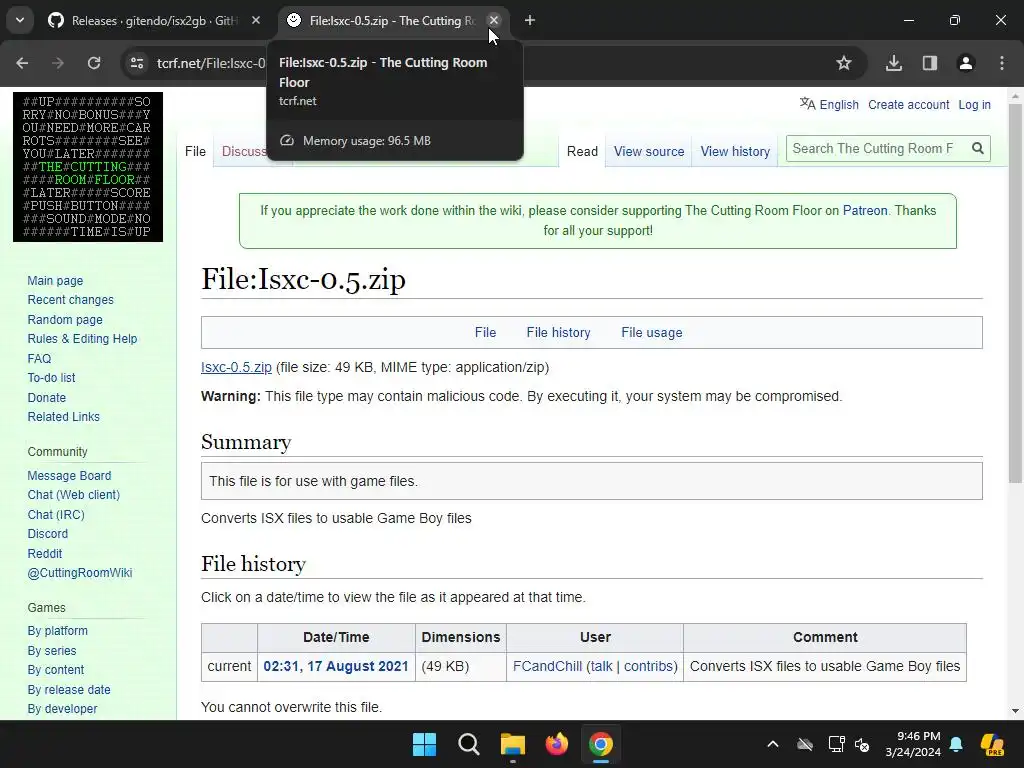Select the File namespace tab
The image size is (1024, 768).
coord(195,152)
